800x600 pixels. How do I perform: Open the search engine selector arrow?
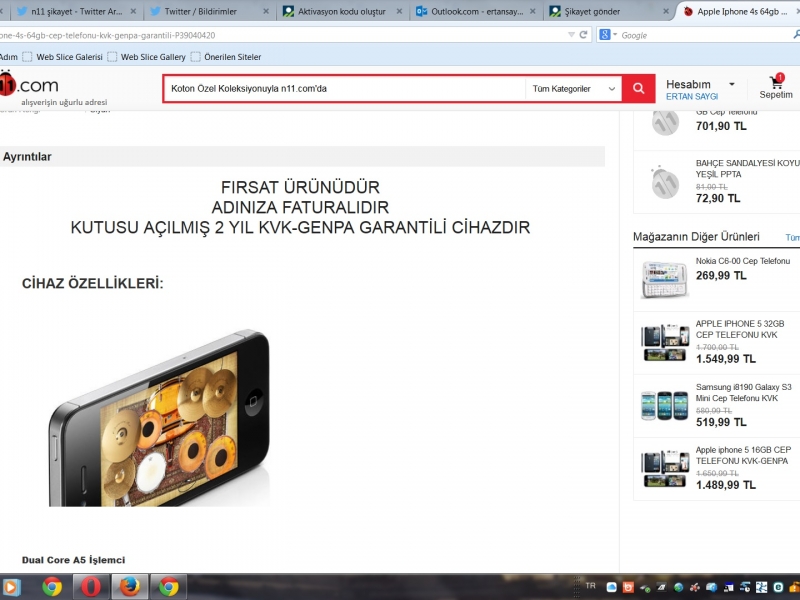tap(615, 35)
